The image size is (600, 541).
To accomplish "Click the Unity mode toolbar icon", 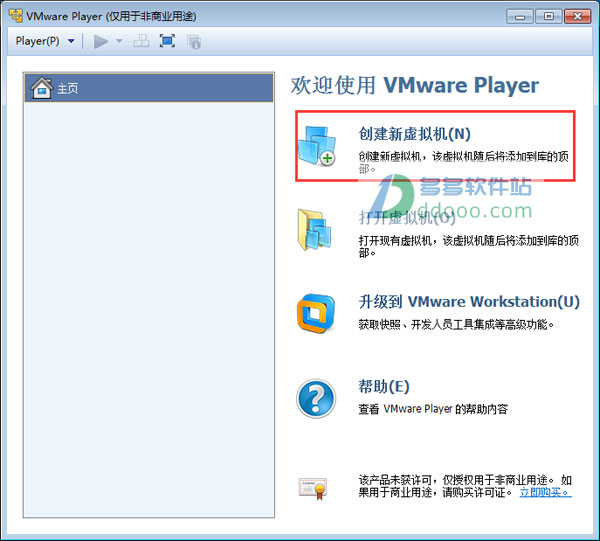I will click(194, 41).
